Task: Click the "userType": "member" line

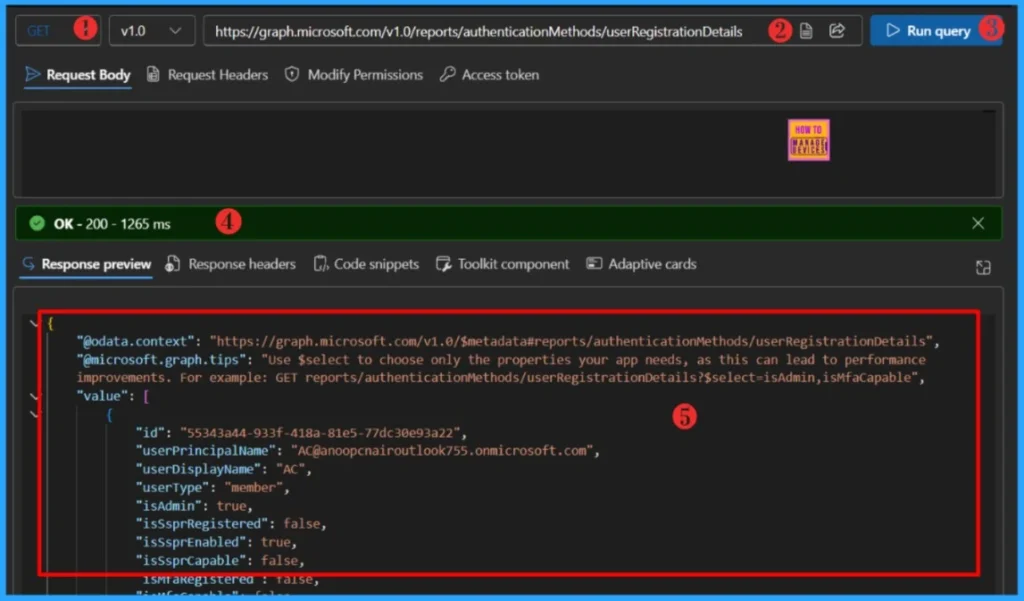Action: [x=212, y=487]
